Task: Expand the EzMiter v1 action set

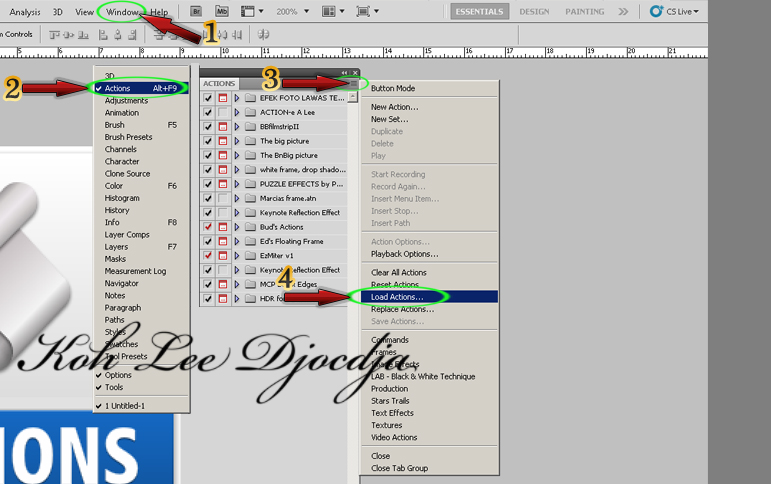Action: coord(237,256)
